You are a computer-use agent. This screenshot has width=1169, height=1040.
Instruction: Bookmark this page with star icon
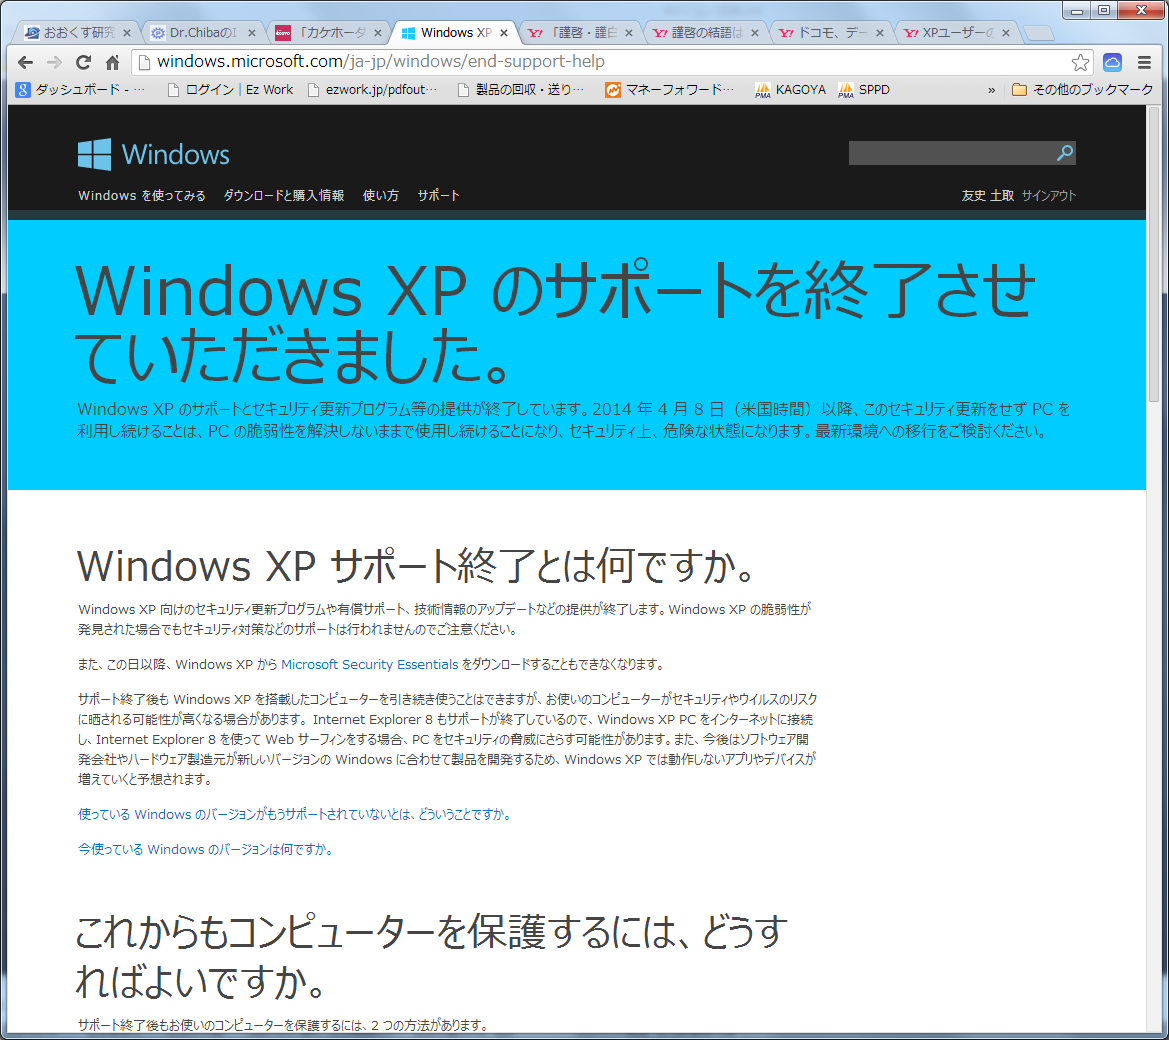pos(1080,62)
